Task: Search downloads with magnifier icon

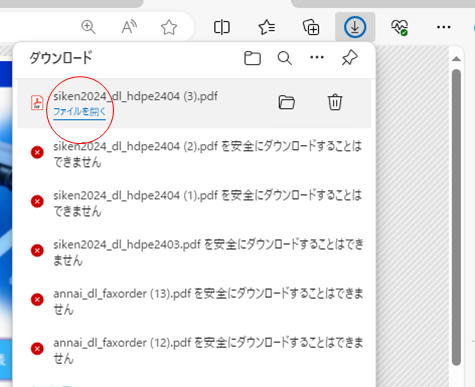Action: click(x=284, y=58)
